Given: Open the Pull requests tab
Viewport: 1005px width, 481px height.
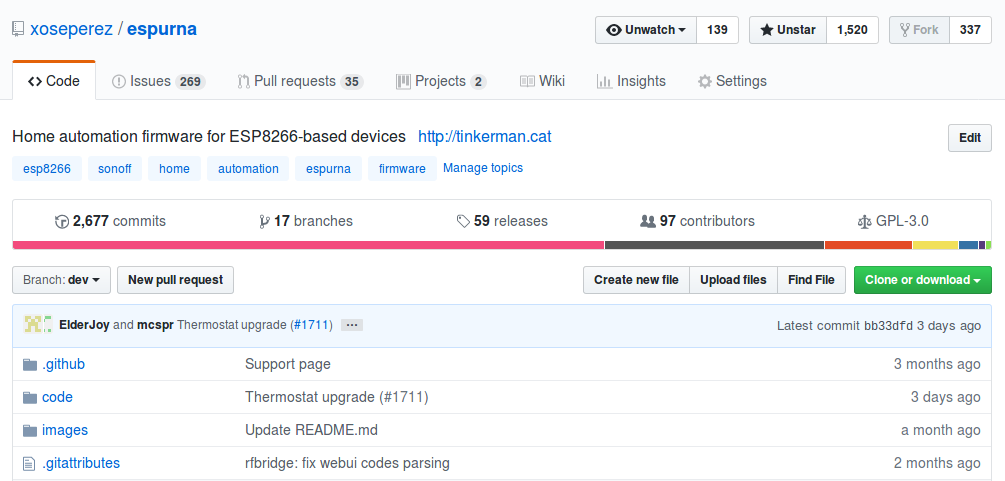Looking at the screenshot, I should click(x=300, y=81).
